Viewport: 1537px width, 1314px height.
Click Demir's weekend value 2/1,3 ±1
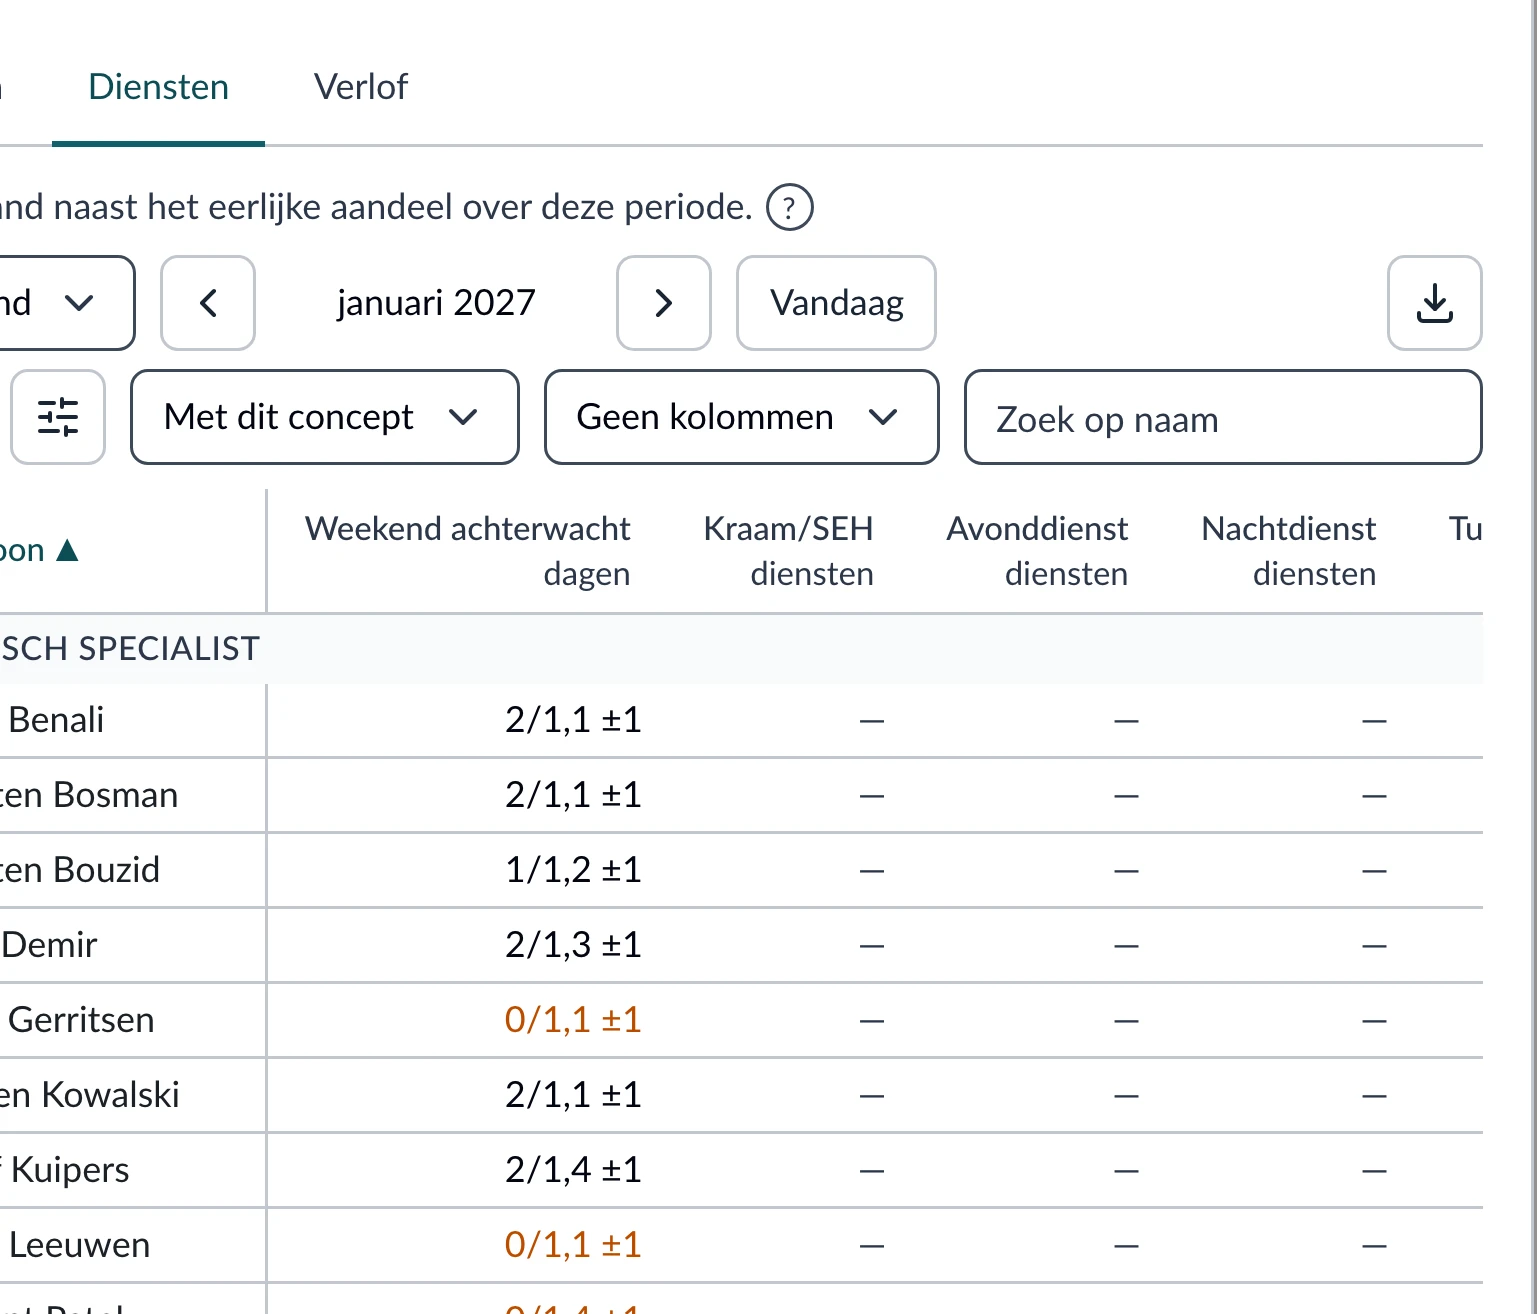pos(573,945)
